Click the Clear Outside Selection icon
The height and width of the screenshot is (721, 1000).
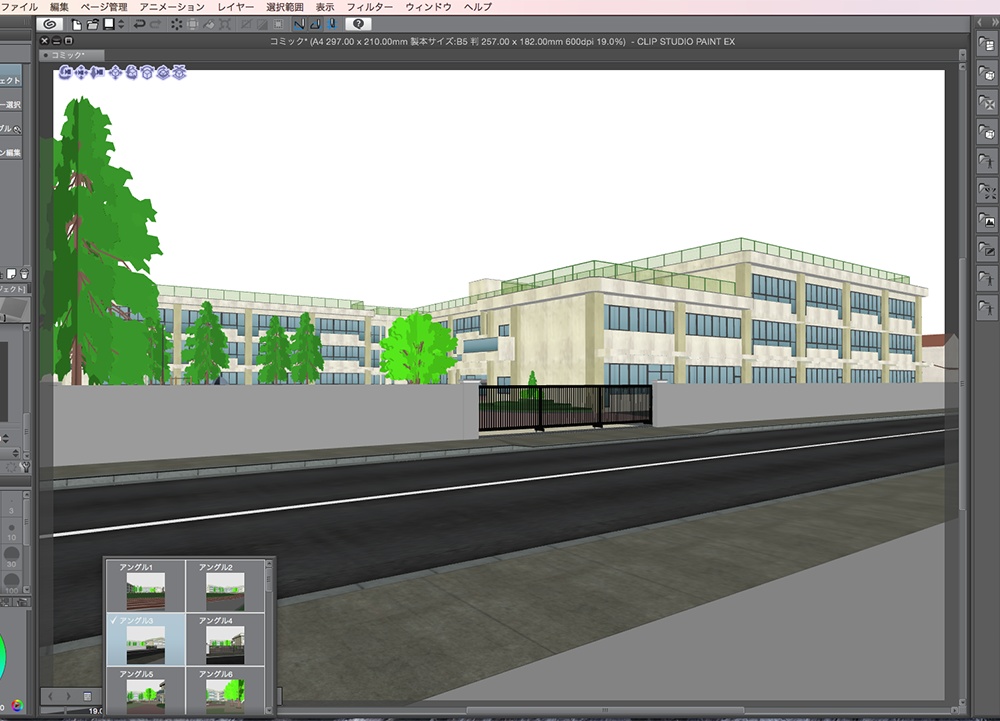[x=192, y=24]
